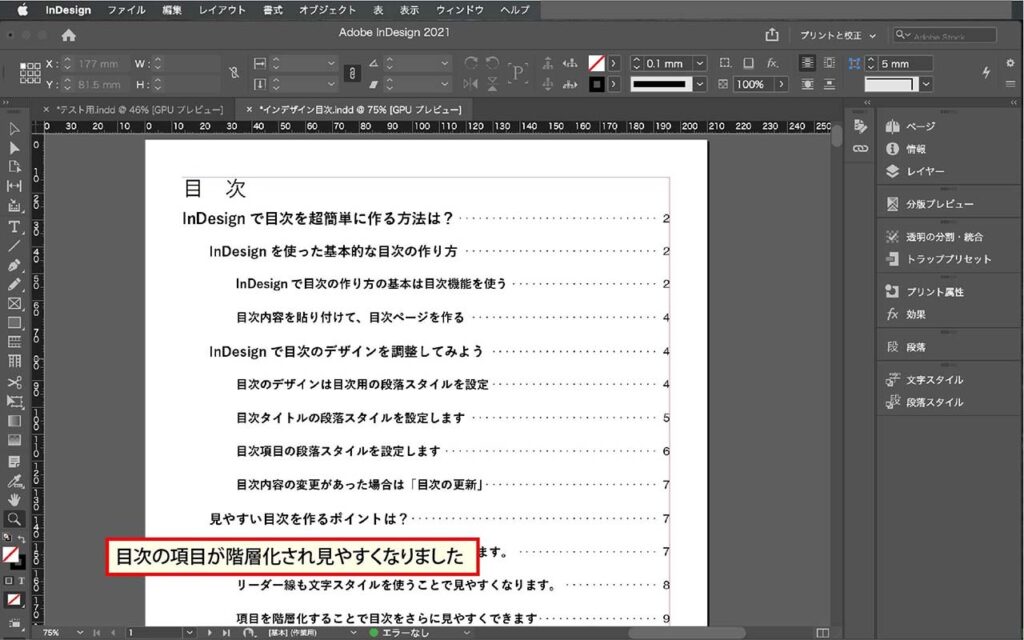This screenshot has height=640, width=1024.
Task: Select the Type tool
Action: [x=14, y=227]
